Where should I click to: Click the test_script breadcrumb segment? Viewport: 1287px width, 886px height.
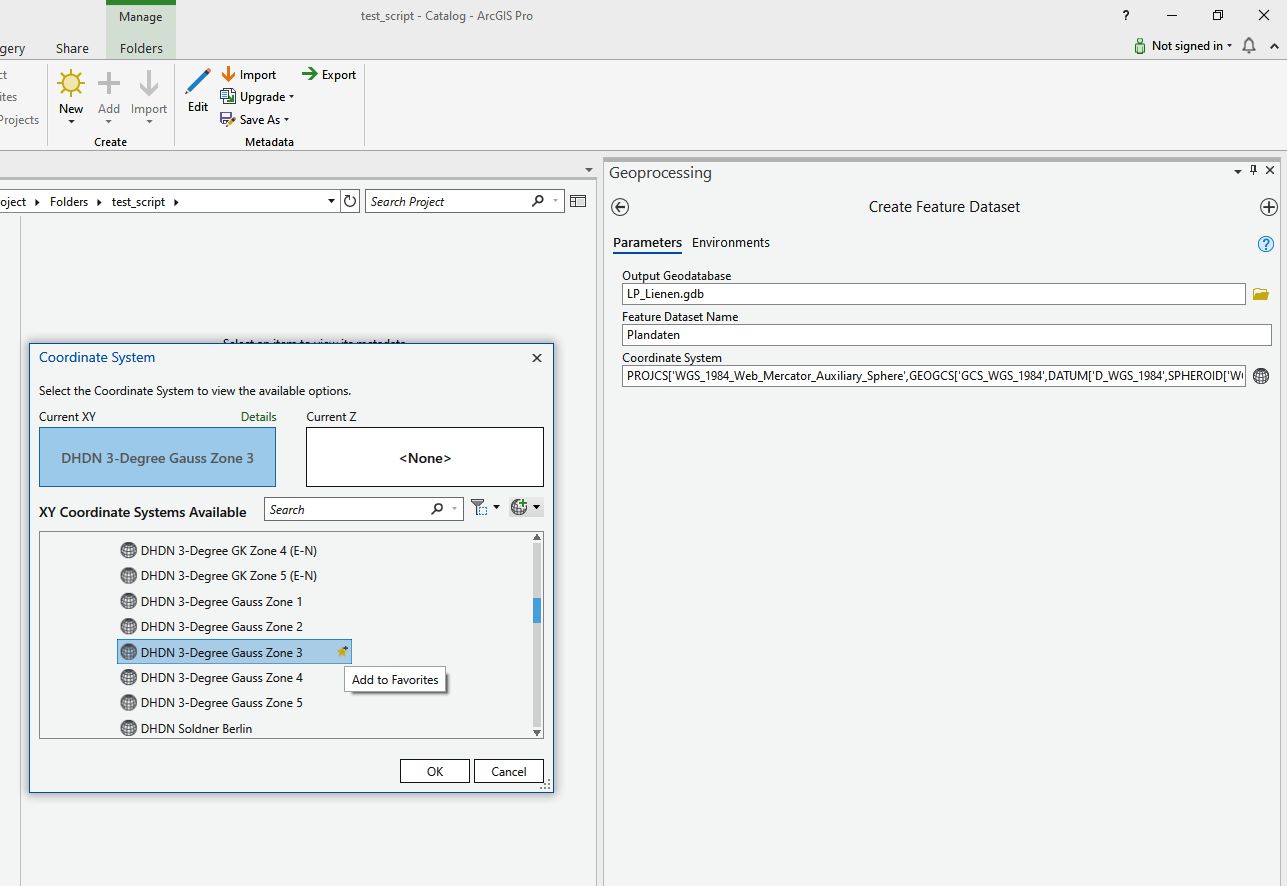coord(138,202)
